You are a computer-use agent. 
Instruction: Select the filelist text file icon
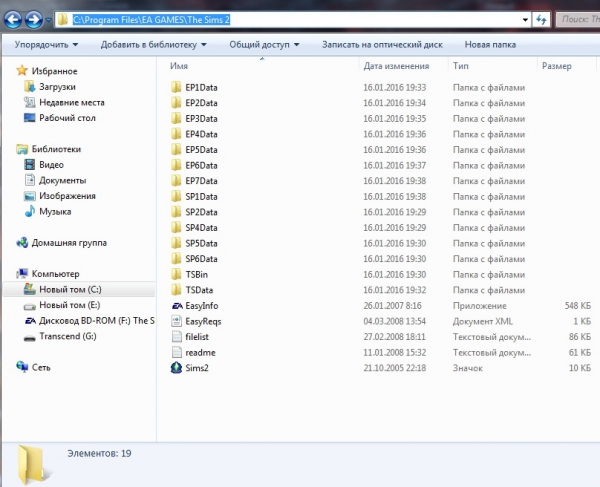[176, 337]
